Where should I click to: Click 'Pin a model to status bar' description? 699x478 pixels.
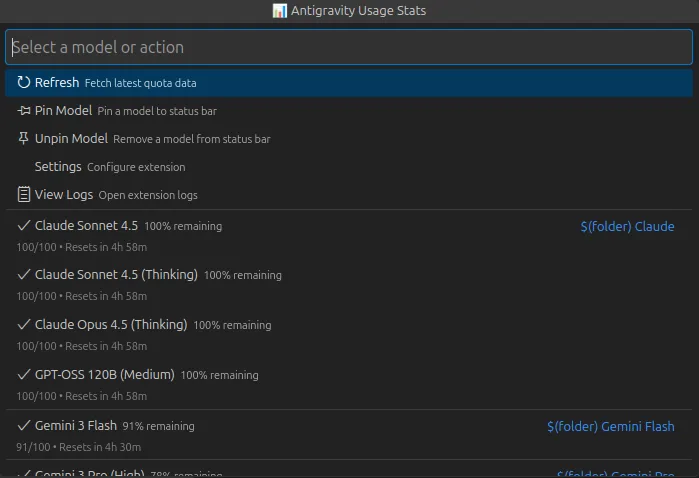pos(157,111)
